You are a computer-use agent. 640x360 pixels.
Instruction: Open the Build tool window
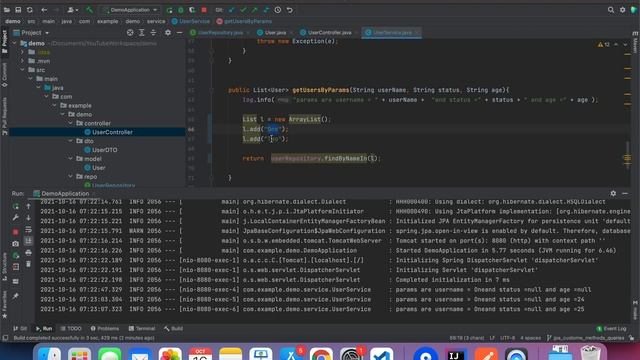tap(173, 329)
